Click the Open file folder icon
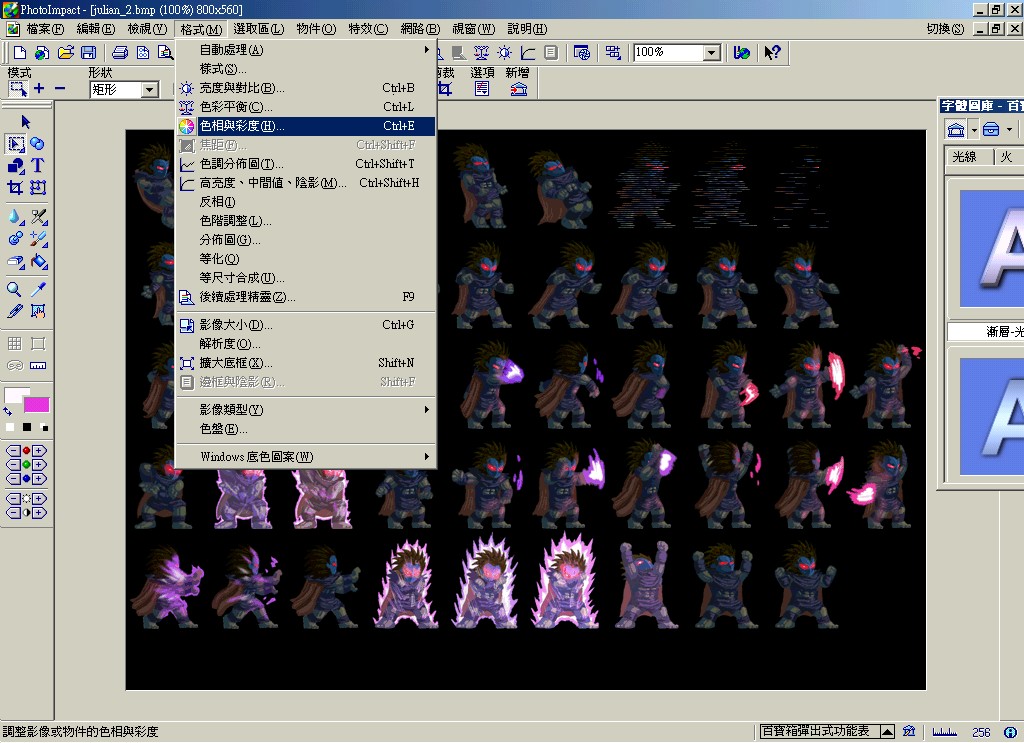The width and height of the screenshot is (1024, 743). 65,53
